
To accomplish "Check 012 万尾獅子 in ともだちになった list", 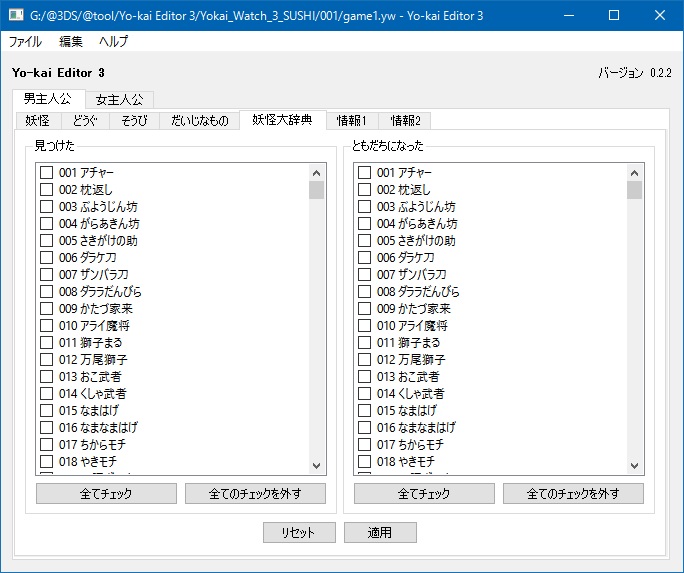I will pos(364,359).
